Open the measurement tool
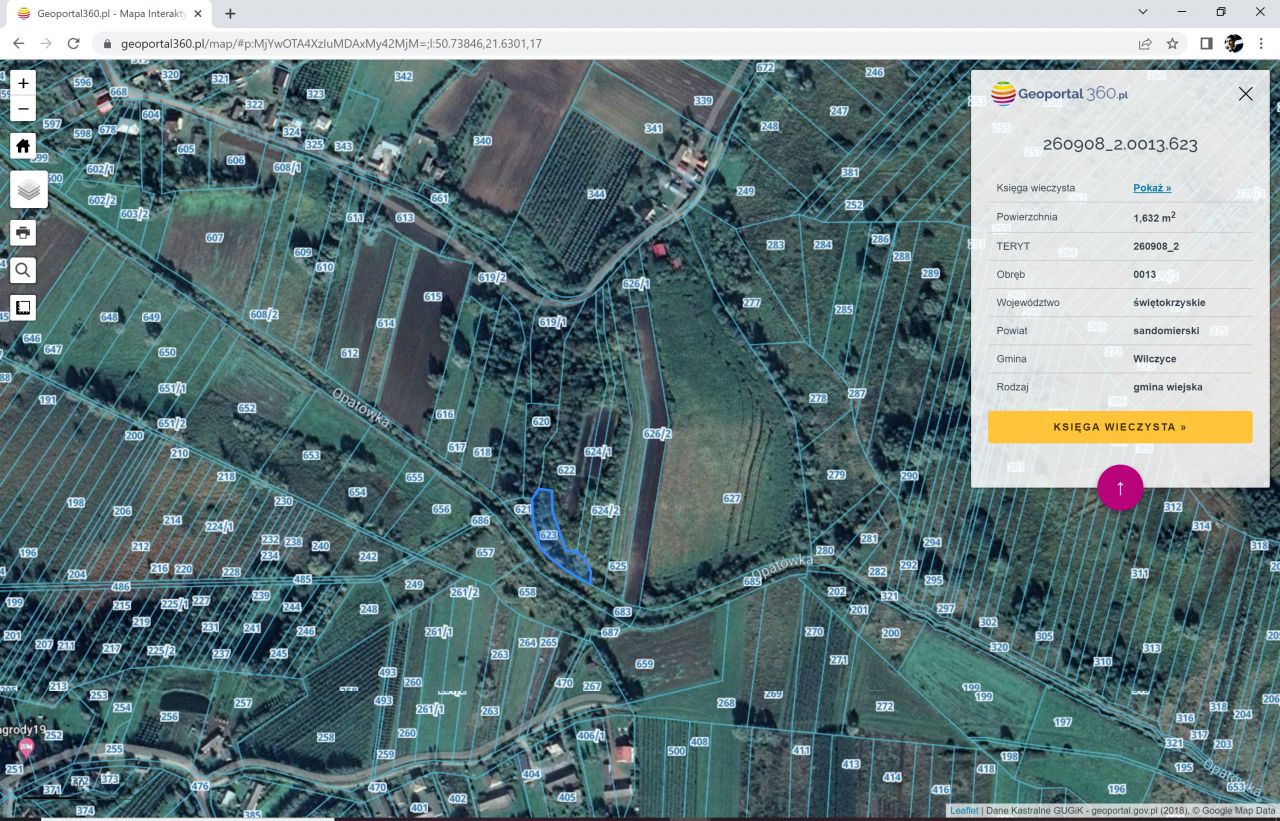Image resolution: width=1280 pixels, height=821 pixels. pyautogui.click(x=23, y=307)
